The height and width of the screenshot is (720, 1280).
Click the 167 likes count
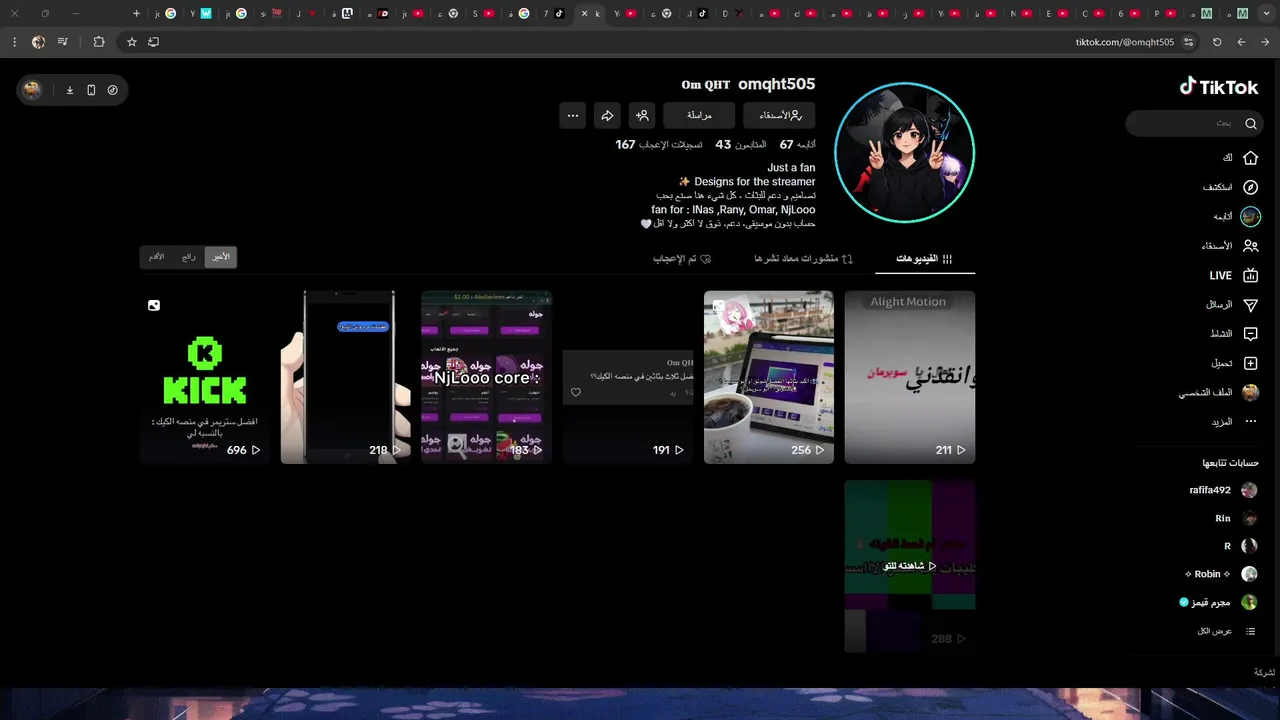tap(659, 145)
